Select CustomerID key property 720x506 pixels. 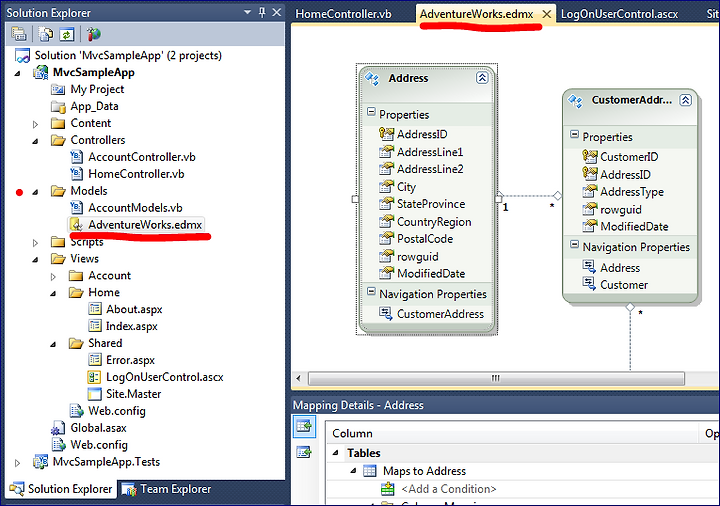coord(629,157)
